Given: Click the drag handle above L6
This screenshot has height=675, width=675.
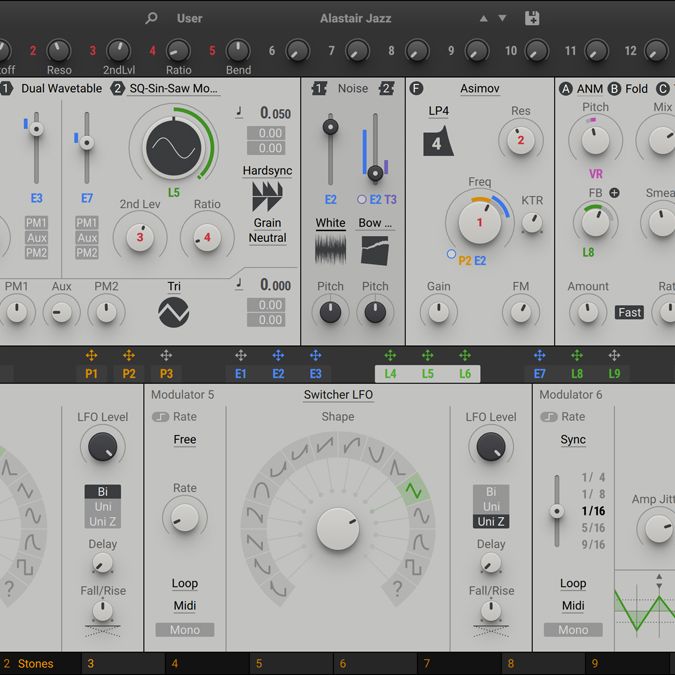Looking at the screenshot, I should tap(464, 355).
